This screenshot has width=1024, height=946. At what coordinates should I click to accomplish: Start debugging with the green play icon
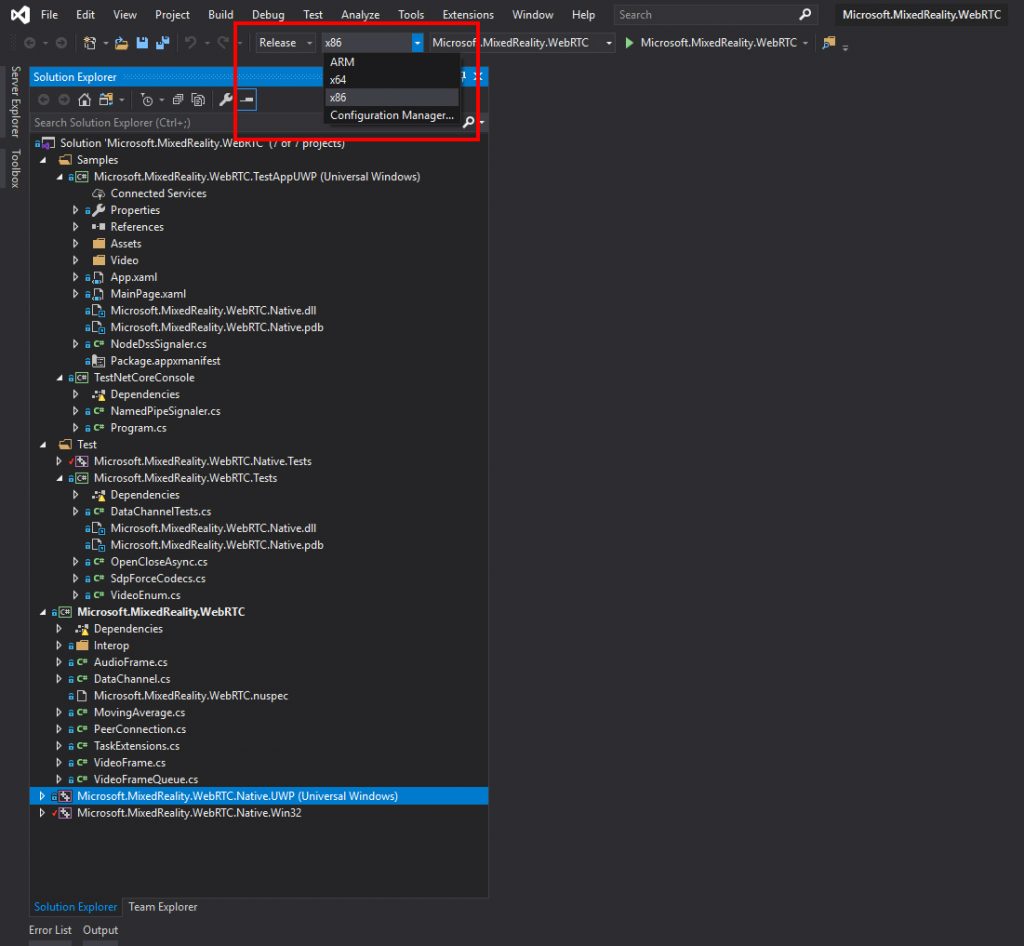pos(629,42)
